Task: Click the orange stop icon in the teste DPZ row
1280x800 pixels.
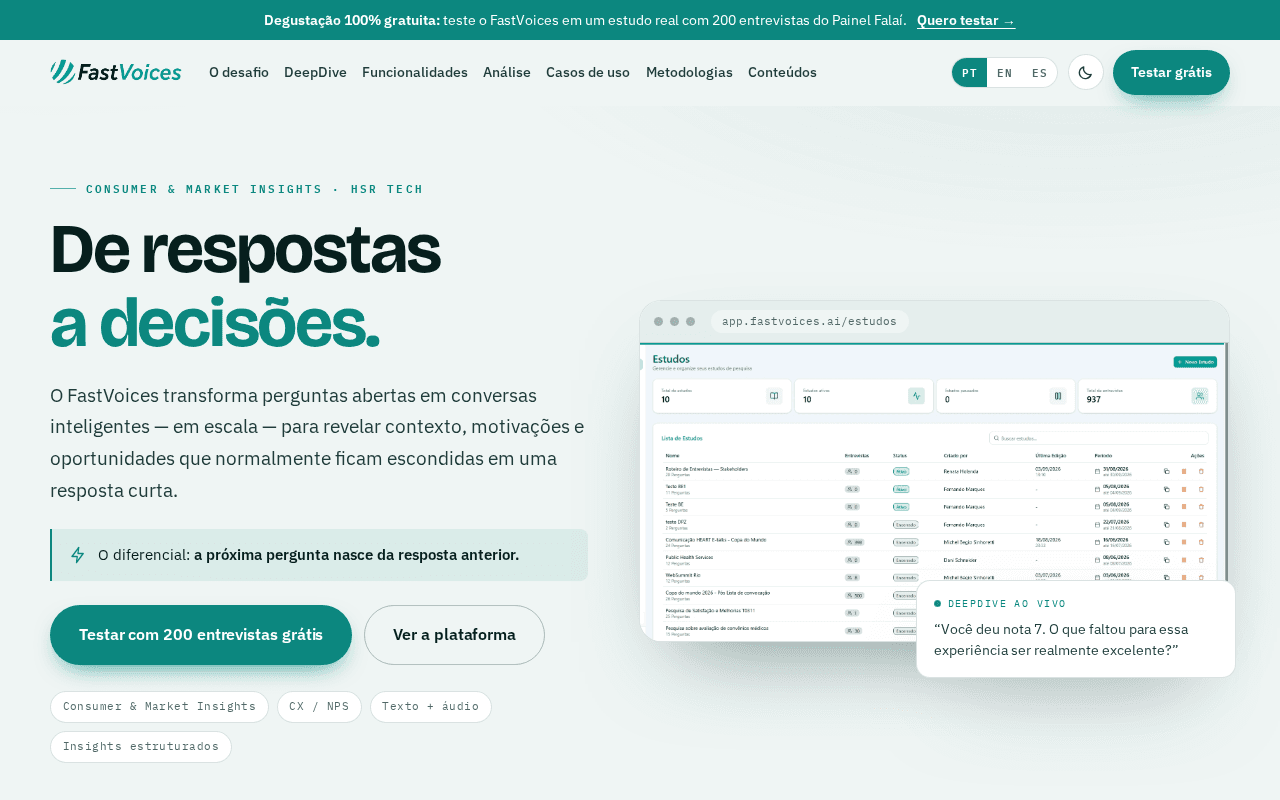Action: pyautogui.click(x=1184, y=524)
